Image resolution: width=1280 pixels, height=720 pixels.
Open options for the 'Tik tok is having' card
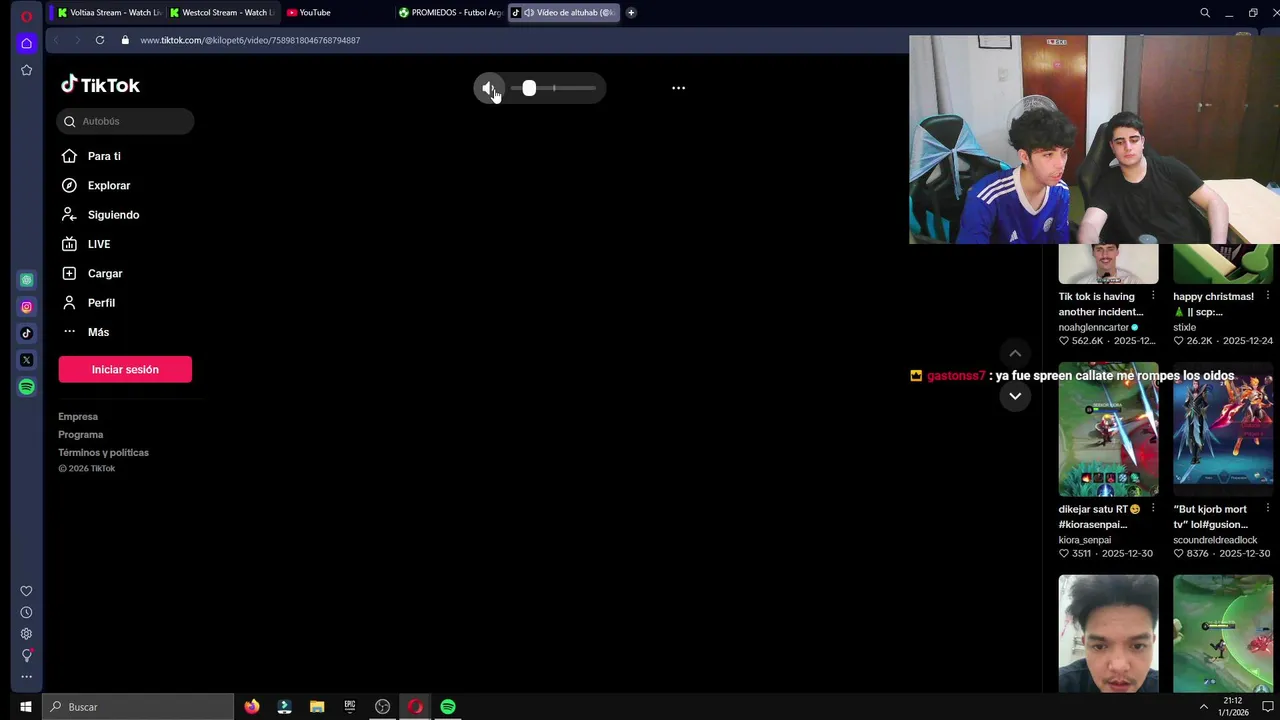tap(1153, 296)
